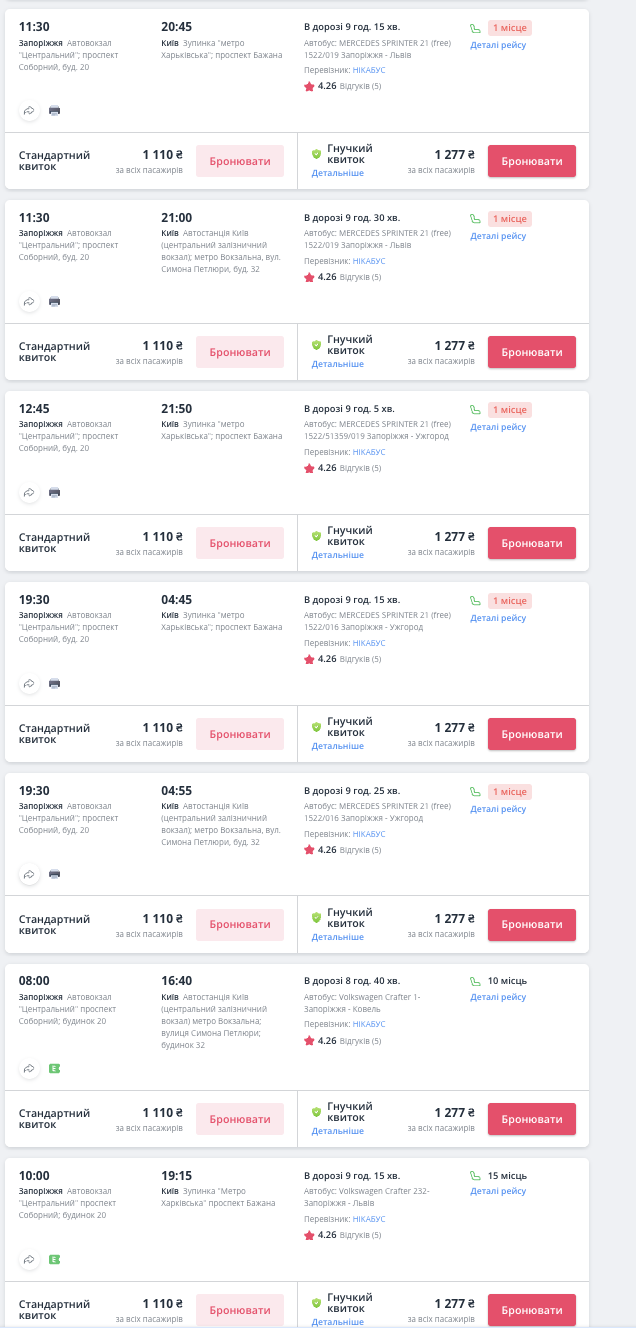The image size is (636, 1328).
Task: Click green shield icon on 08:00 trip
Action: coord(316,1111)
